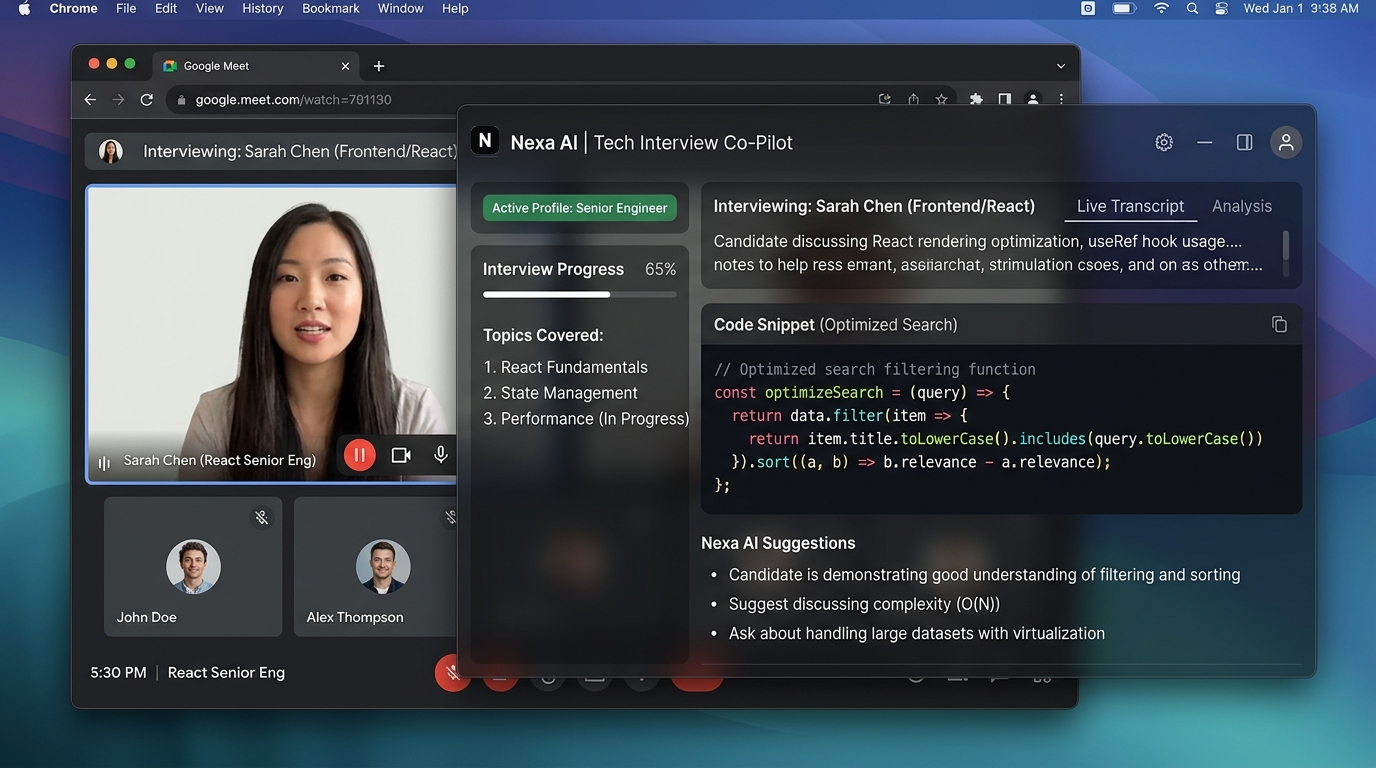Screen dimensions: 1376x768
Task: Switch to the Live Transcript tab
Action: click(x=1130, y=206)
